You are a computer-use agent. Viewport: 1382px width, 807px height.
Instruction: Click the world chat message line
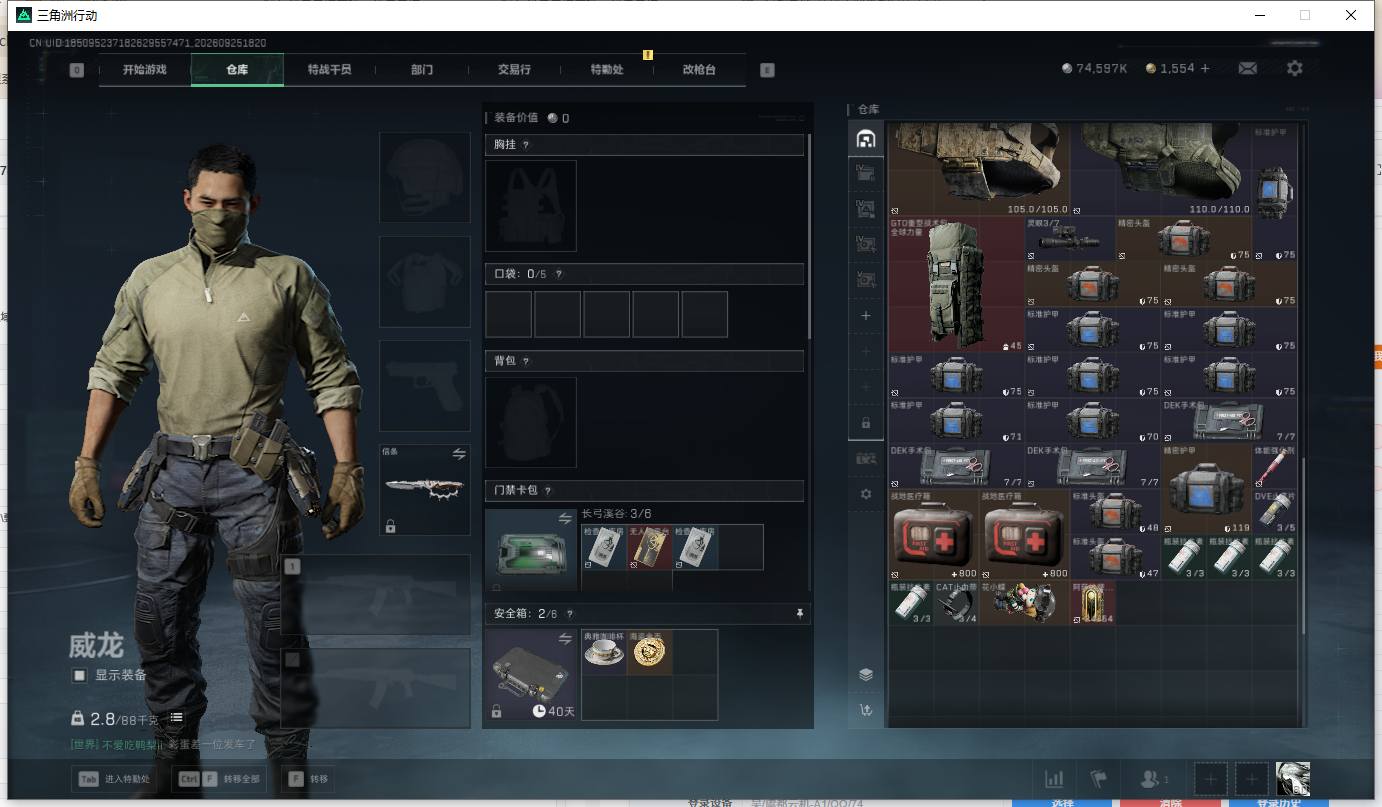(163, 745)
